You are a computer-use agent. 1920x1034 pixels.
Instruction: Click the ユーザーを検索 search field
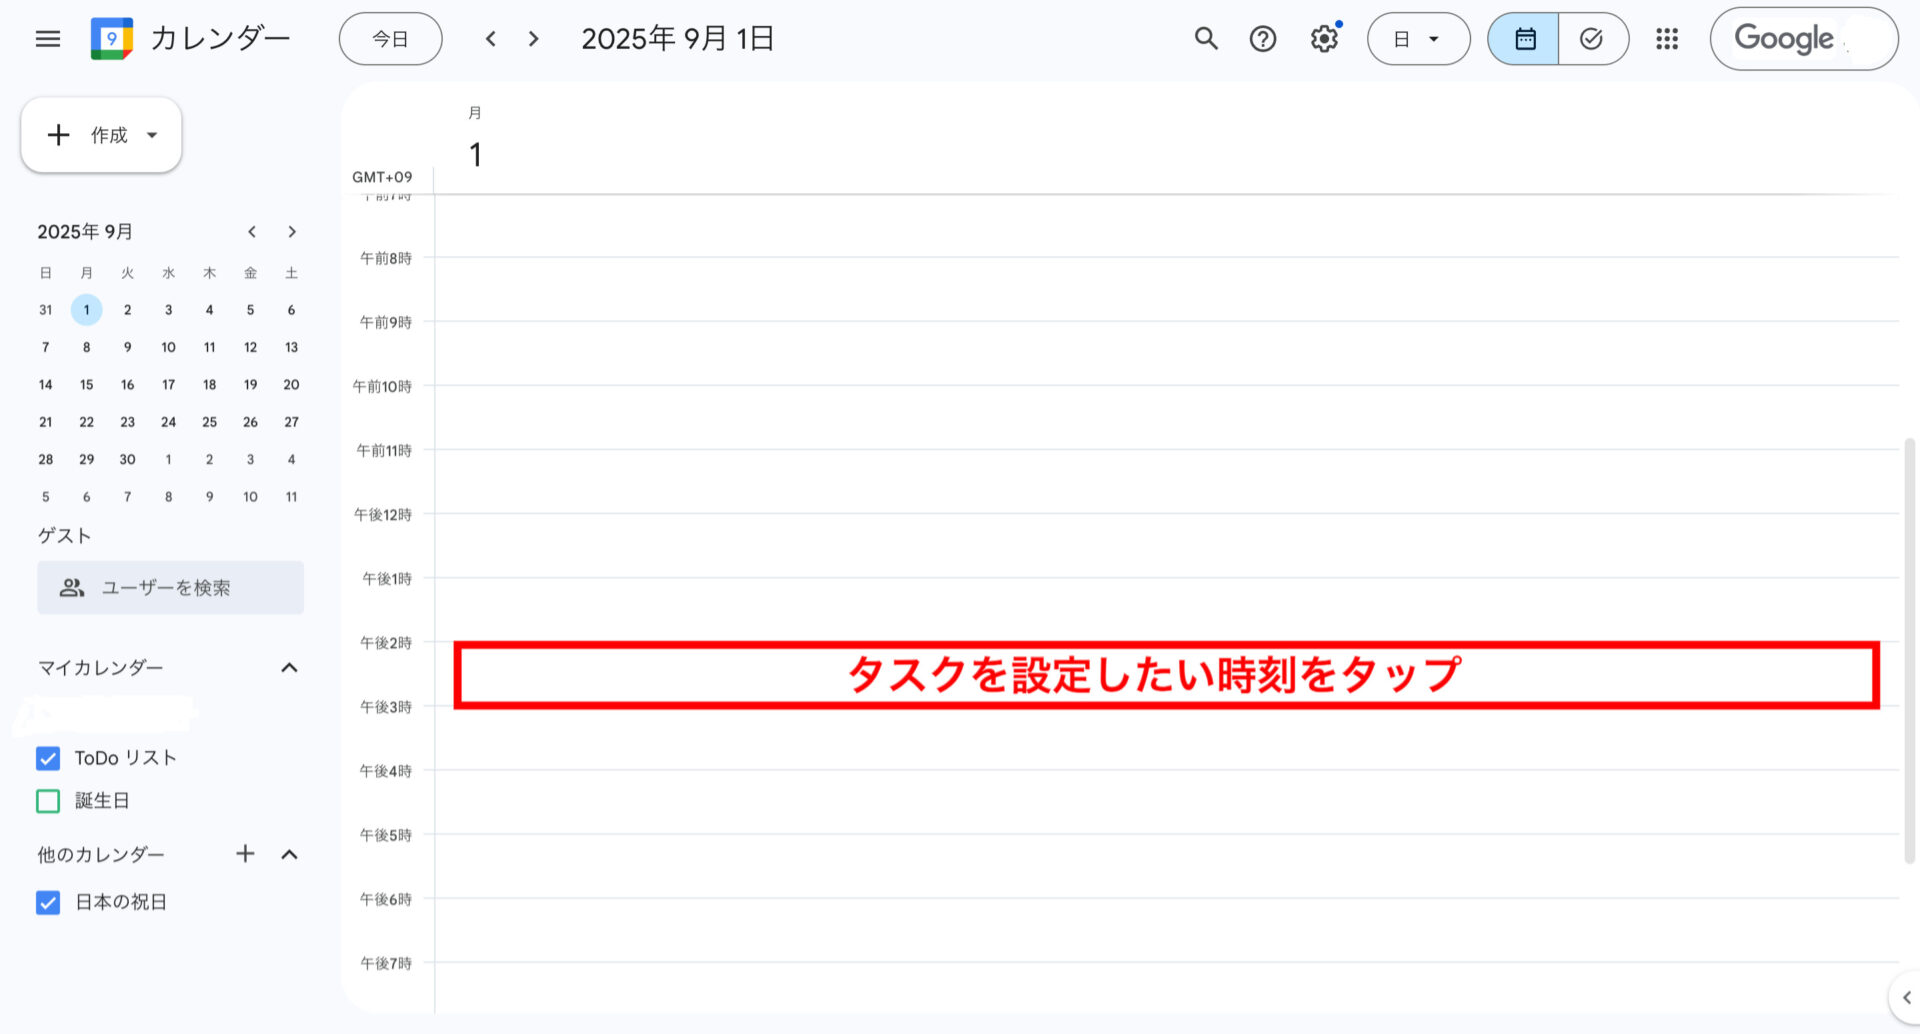pos(170,588)
